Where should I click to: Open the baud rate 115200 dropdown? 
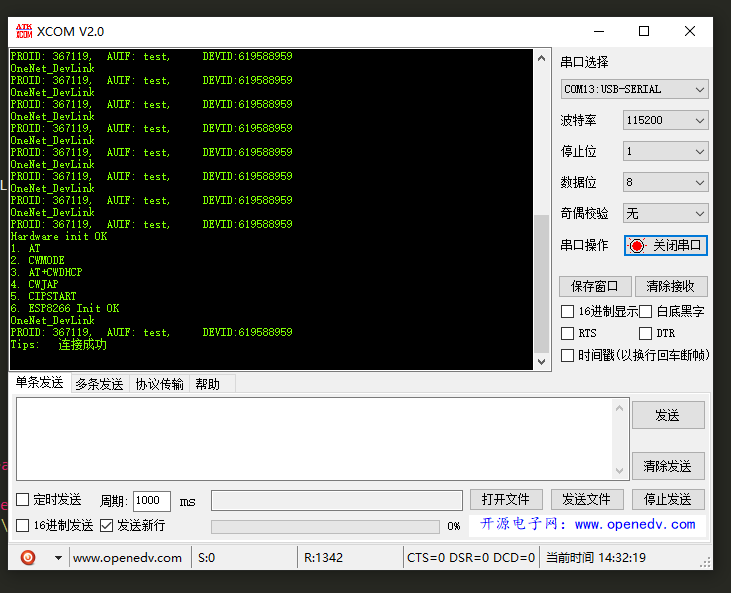pyautogui.click(x=666, y=120)
